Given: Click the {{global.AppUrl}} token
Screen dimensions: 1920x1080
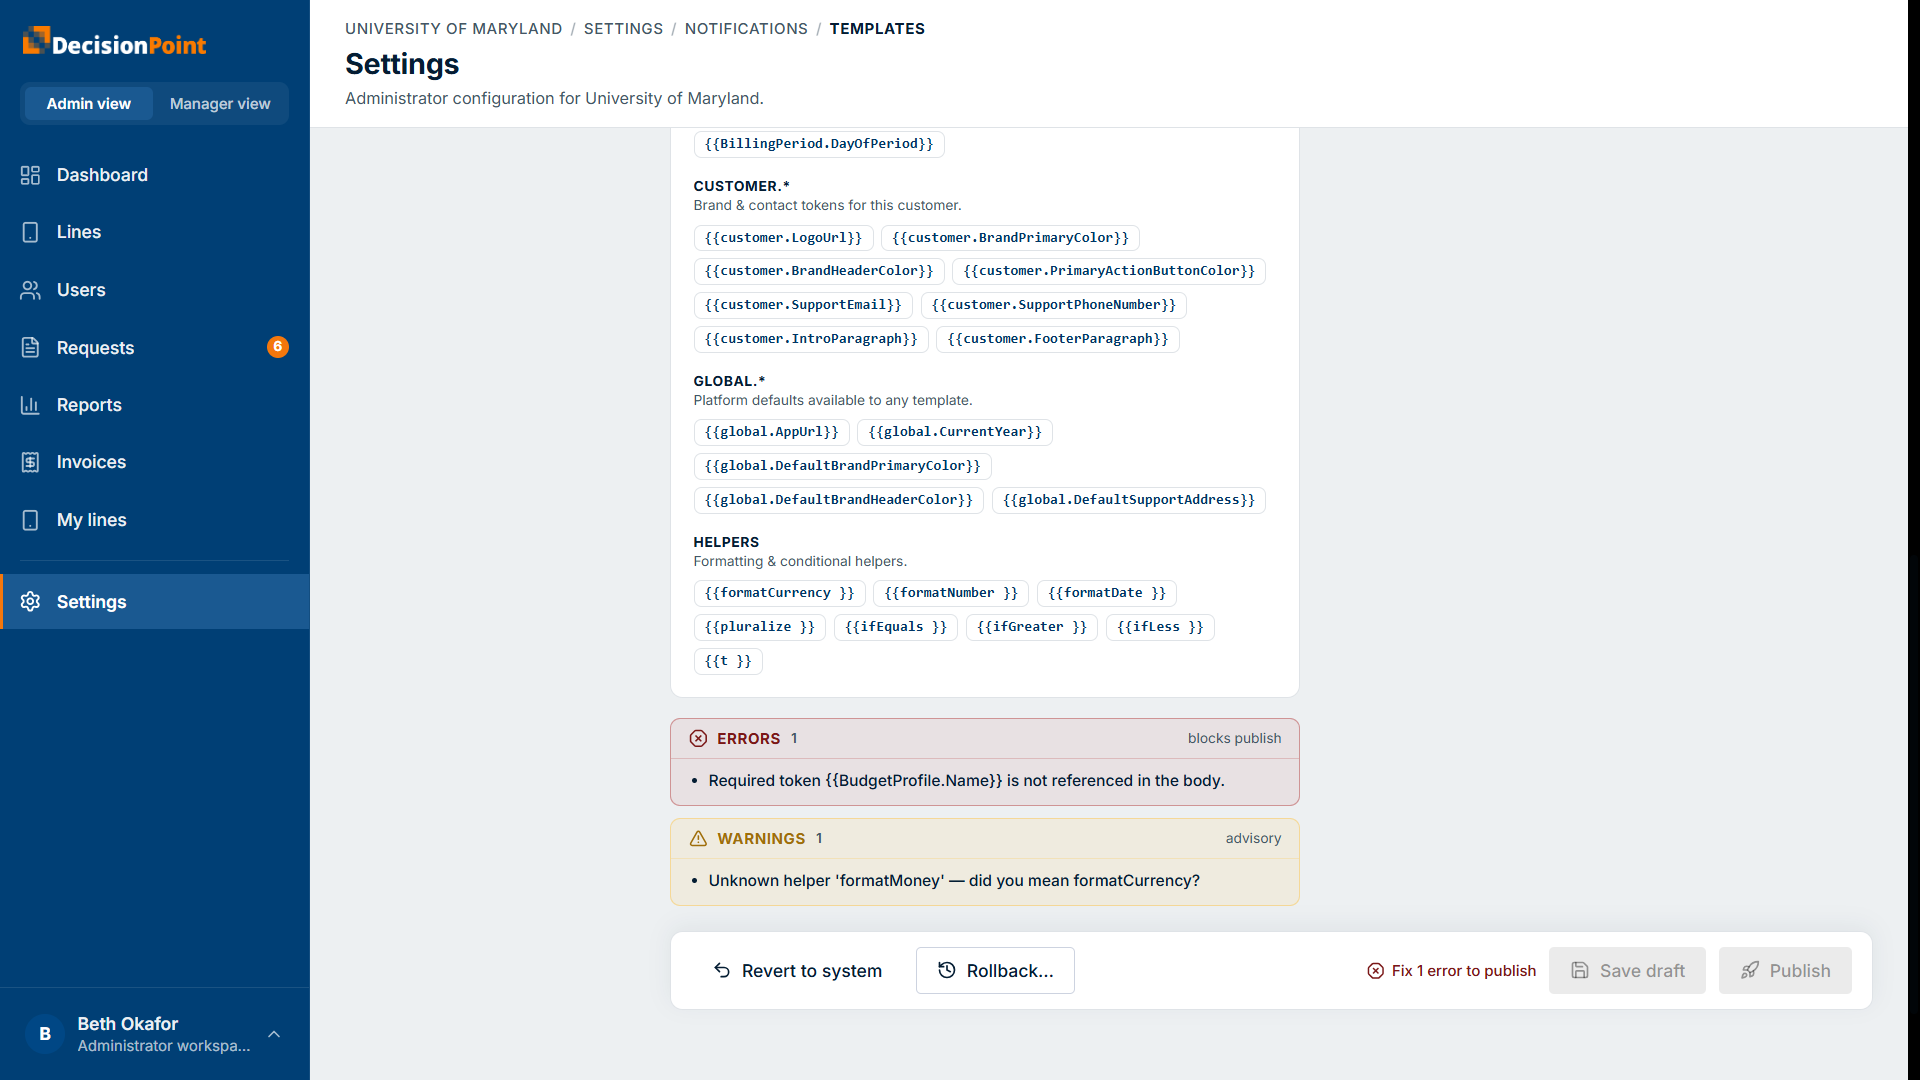Looking at the screenshot, I should 772,432.
